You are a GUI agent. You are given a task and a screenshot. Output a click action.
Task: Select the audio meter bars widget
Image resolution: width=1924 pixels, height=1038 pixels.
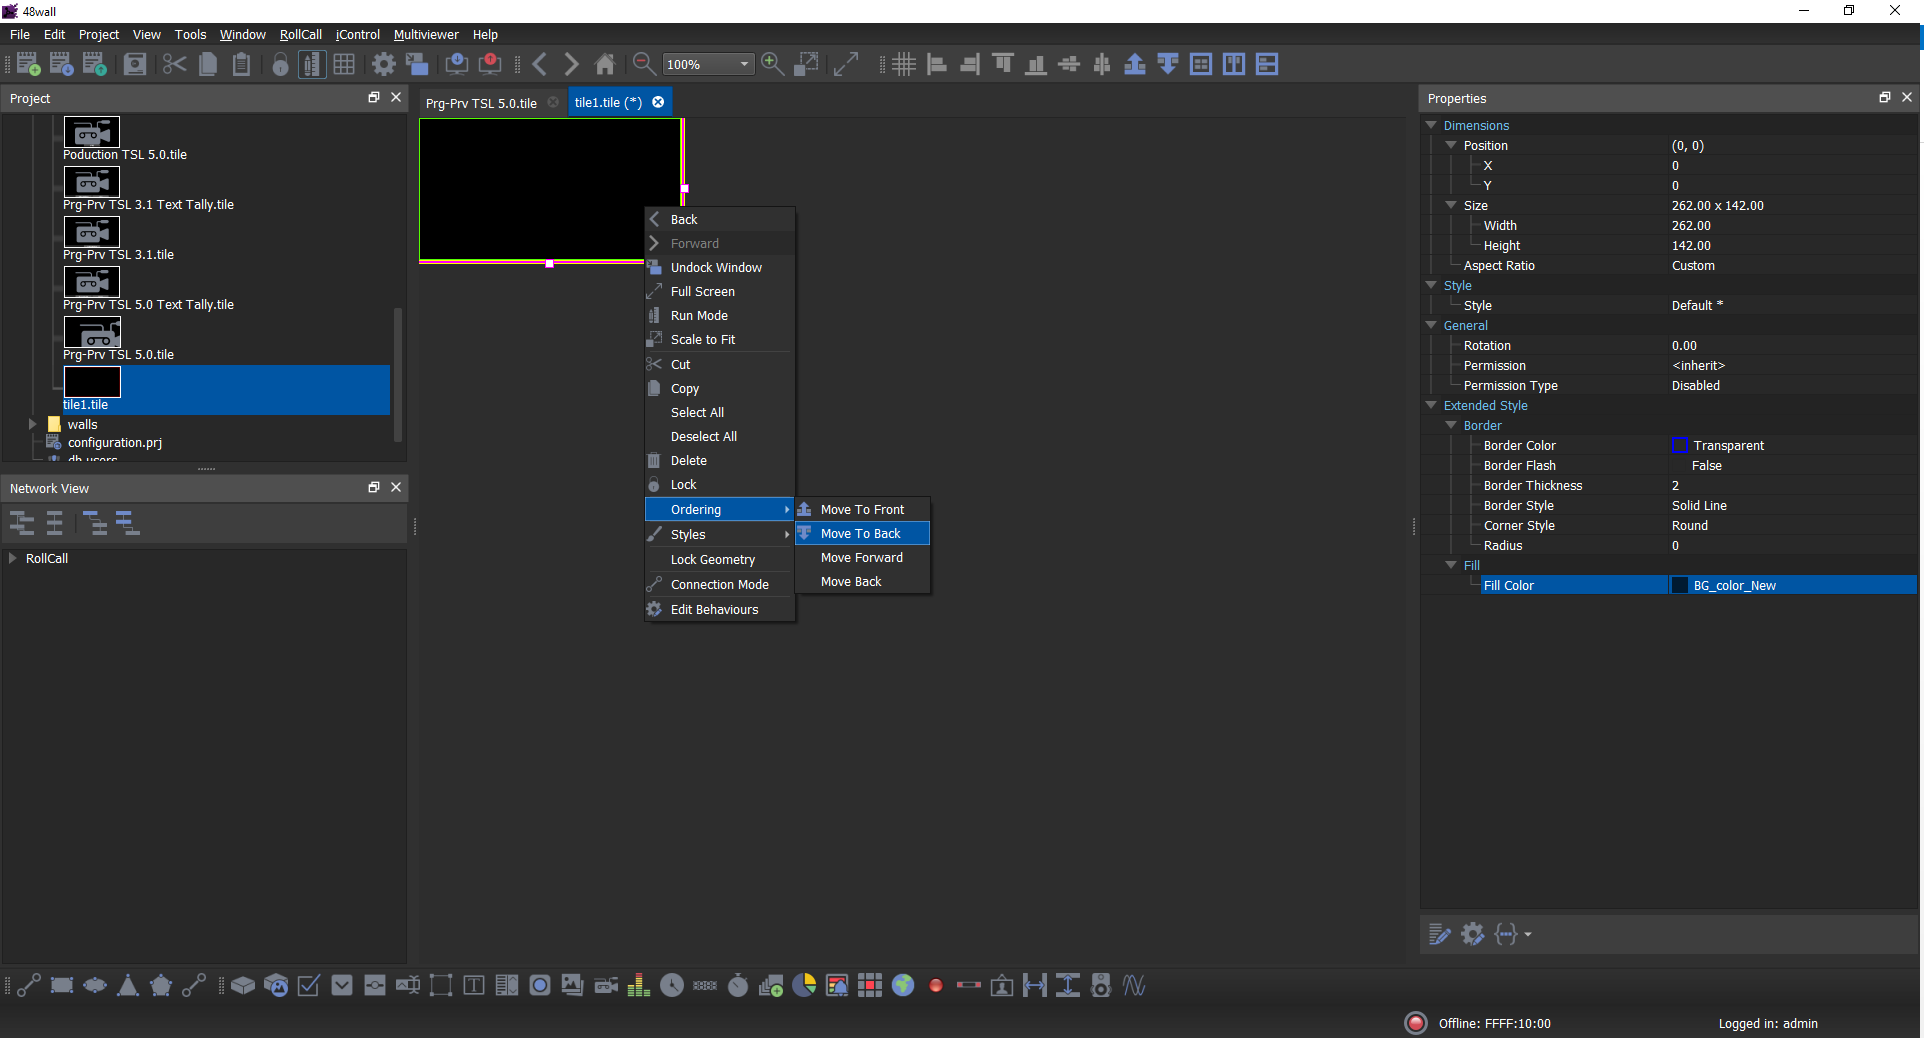(639, 985)
